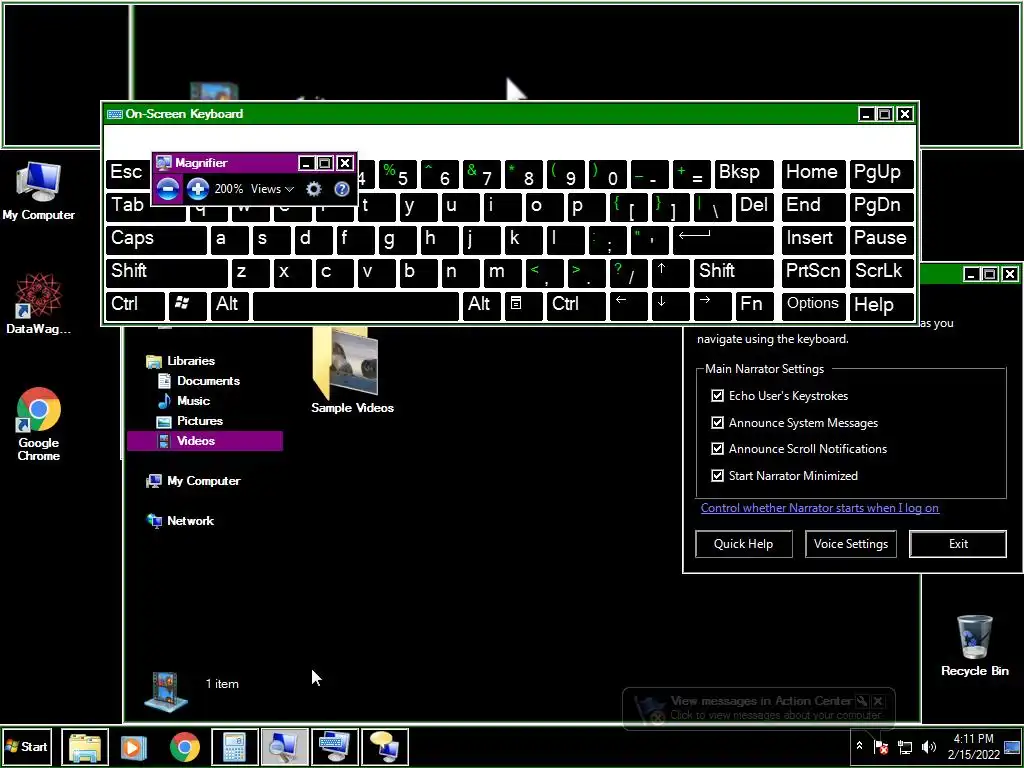1024x768 pixels.
Task: Click Options key on On-Screen Keyboard
Action: tap(813, 304)
